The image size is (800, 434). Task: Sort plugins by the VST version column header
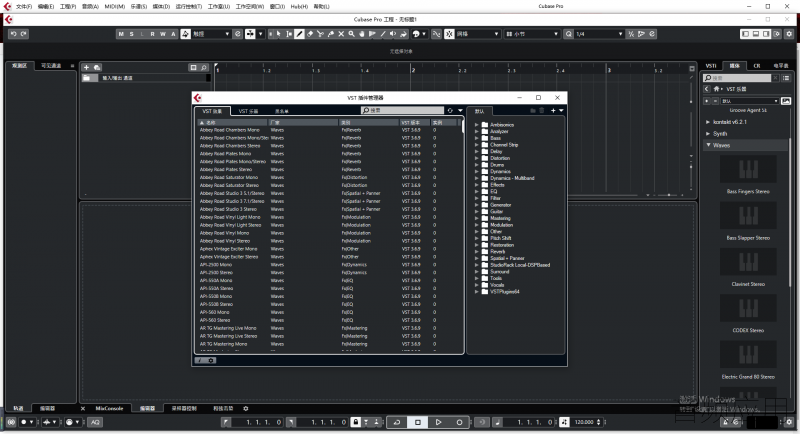coord(415,122)
